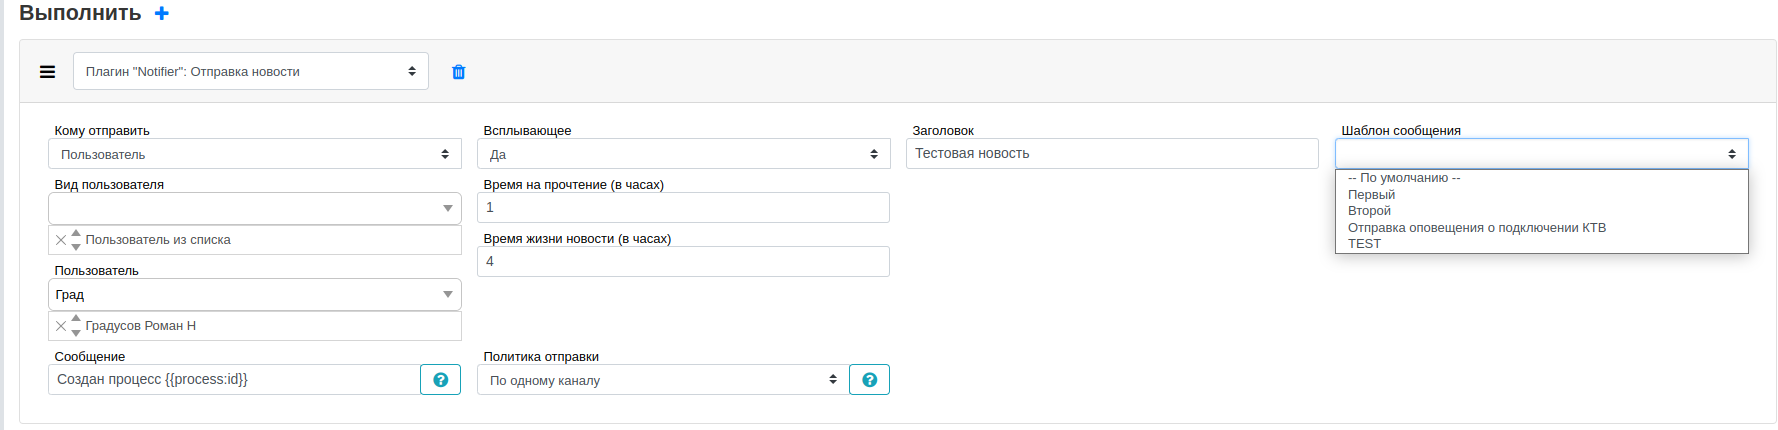The image size is (1778, 430).
Task: Select TEST template option
Action: 1542,244
